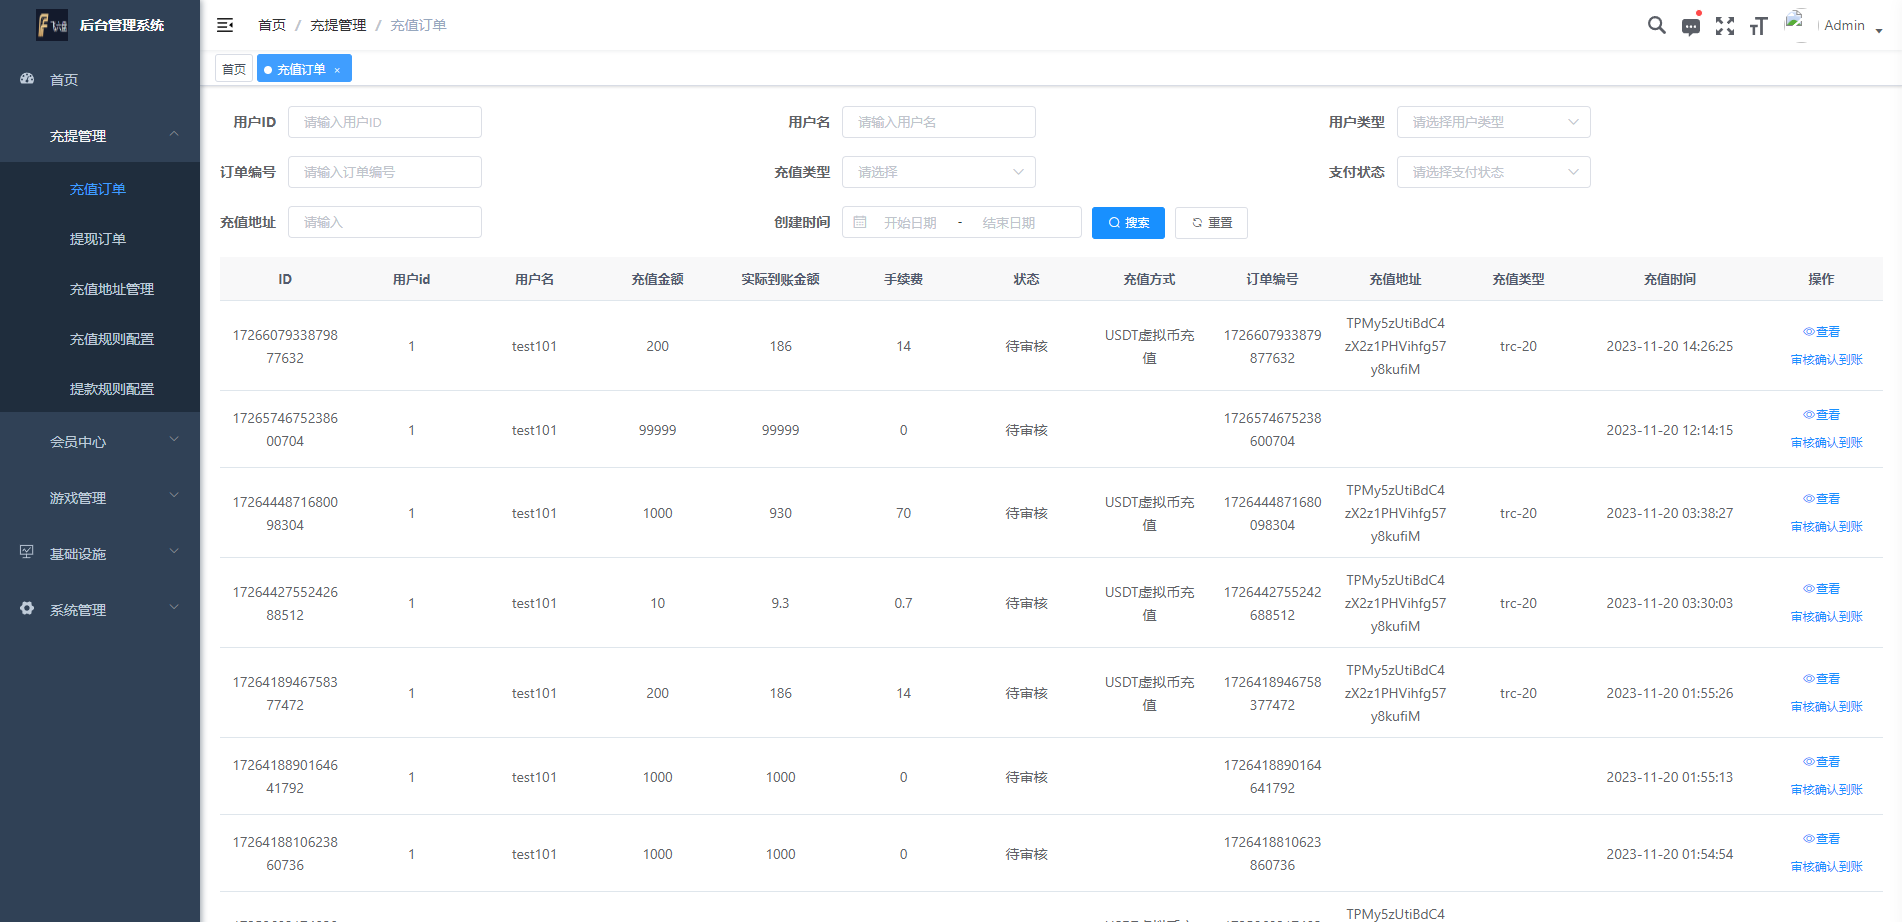
Task: Open the message notification icon
Action: 1690,27
